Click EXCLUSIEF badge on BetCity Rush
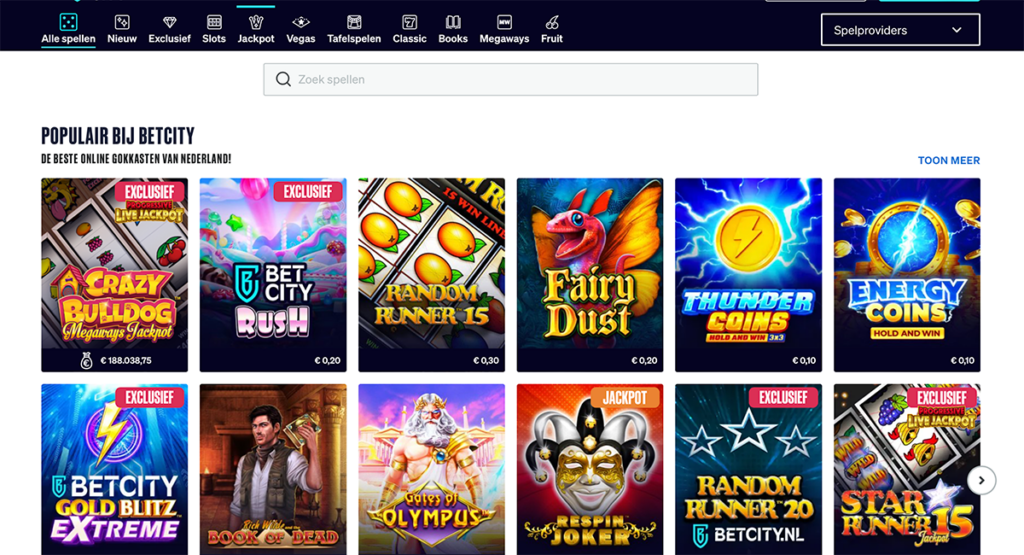The image size is (1024, 555). [x=307, y=191]
